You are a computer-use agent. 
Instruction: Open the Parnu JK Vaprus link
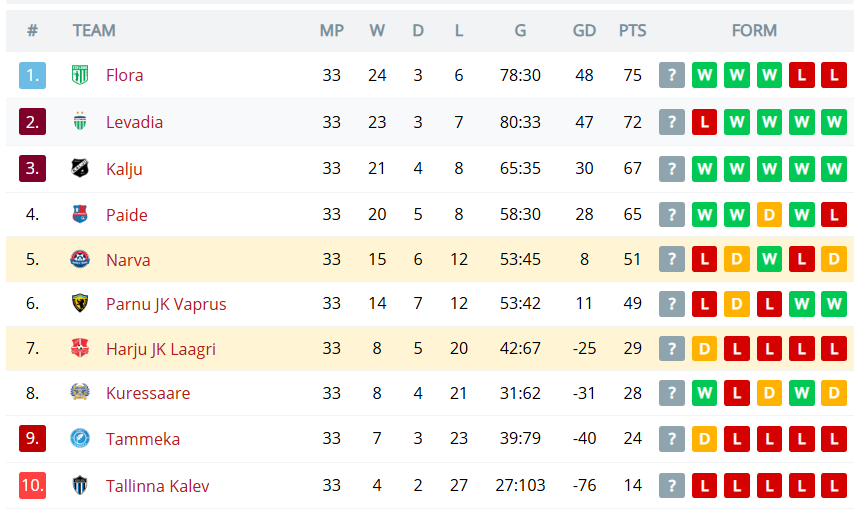(x=166, y=304)
